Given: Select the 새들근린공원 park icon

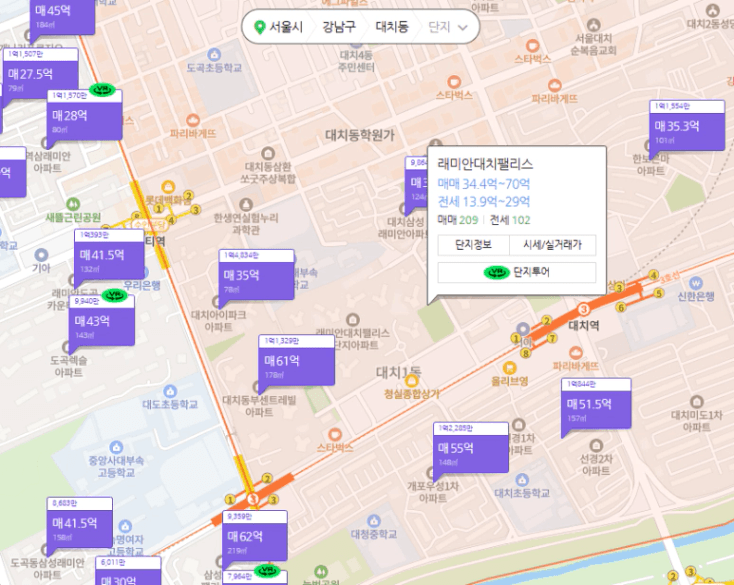Looking at the screenshot, I should click(x=72, y=203).
